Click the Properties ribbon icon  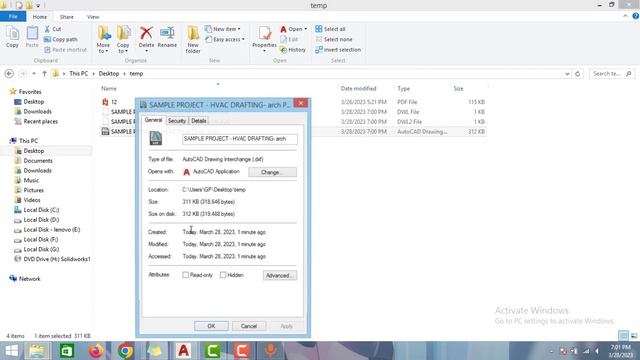[x=264, y=37]
